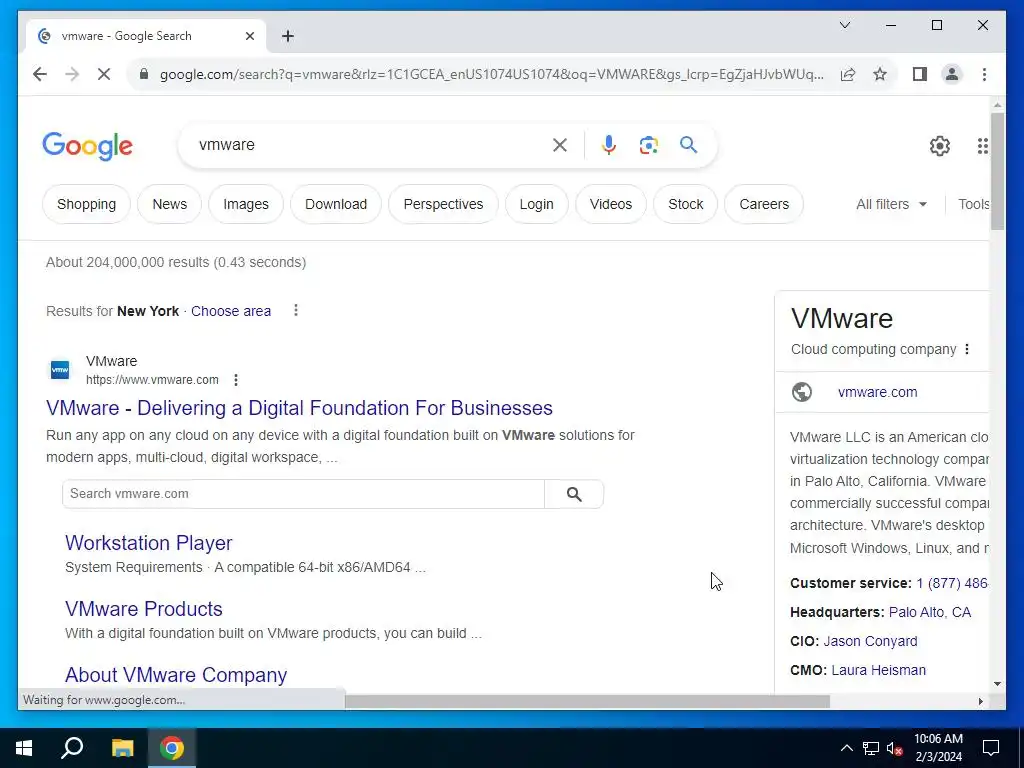Viewport: 1024px width, 768px height.
Task: Click the customer service phone number
Action: [x=952, y=583]
